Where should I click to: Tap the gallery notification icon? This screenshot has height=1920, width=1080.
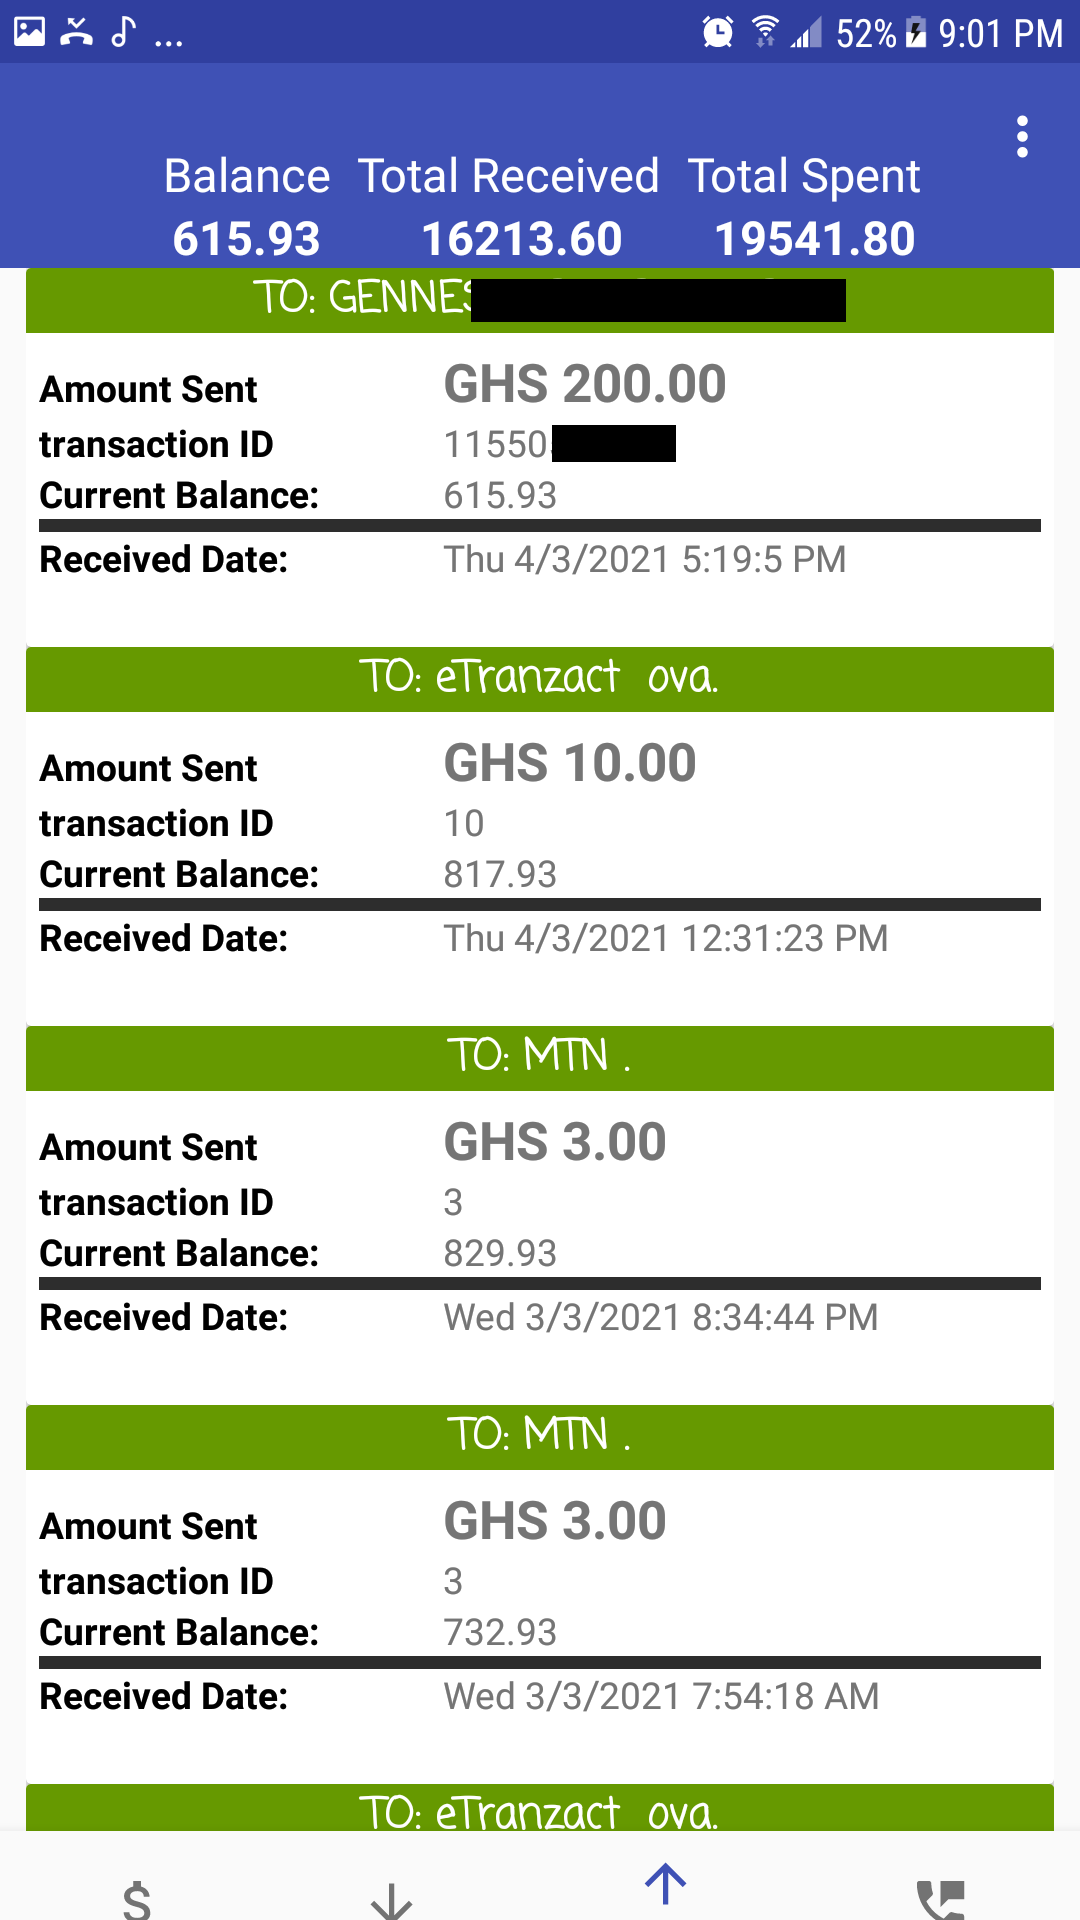[29, 32]
